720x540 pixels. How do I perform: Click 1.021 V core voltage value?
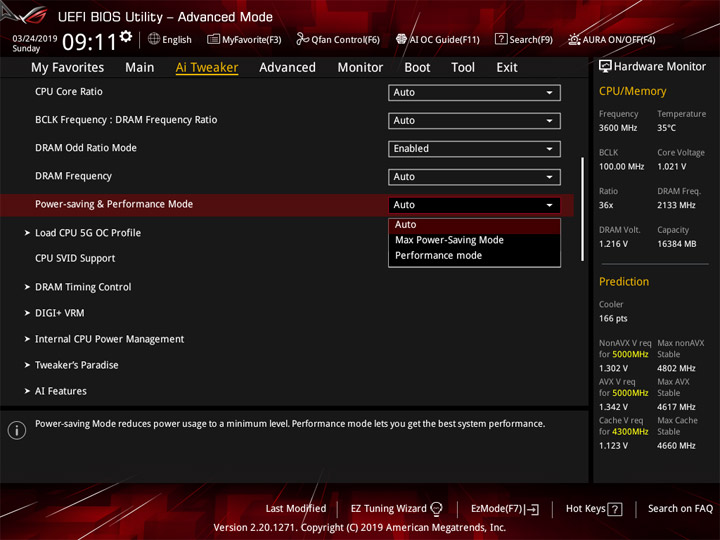(x=671, y=167)
